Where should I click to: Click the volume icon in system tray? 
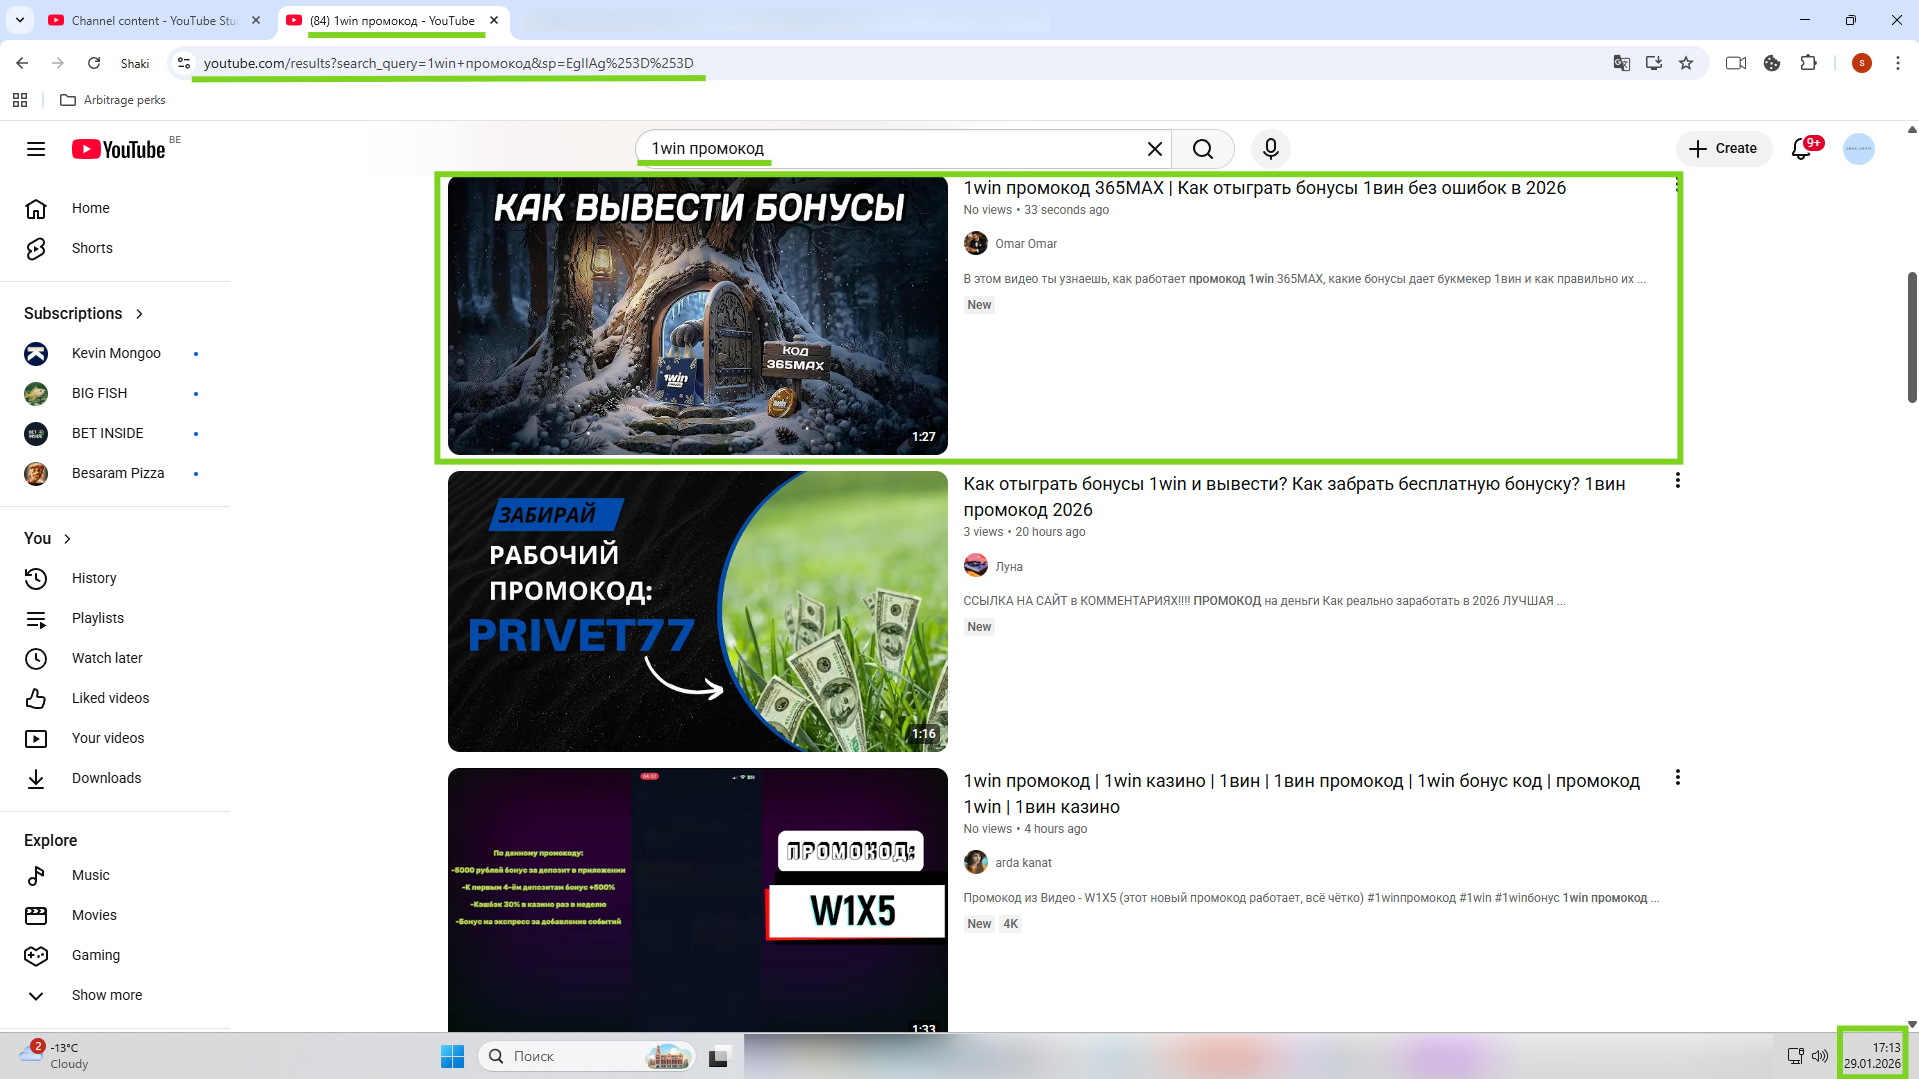click(1820, 1056)
